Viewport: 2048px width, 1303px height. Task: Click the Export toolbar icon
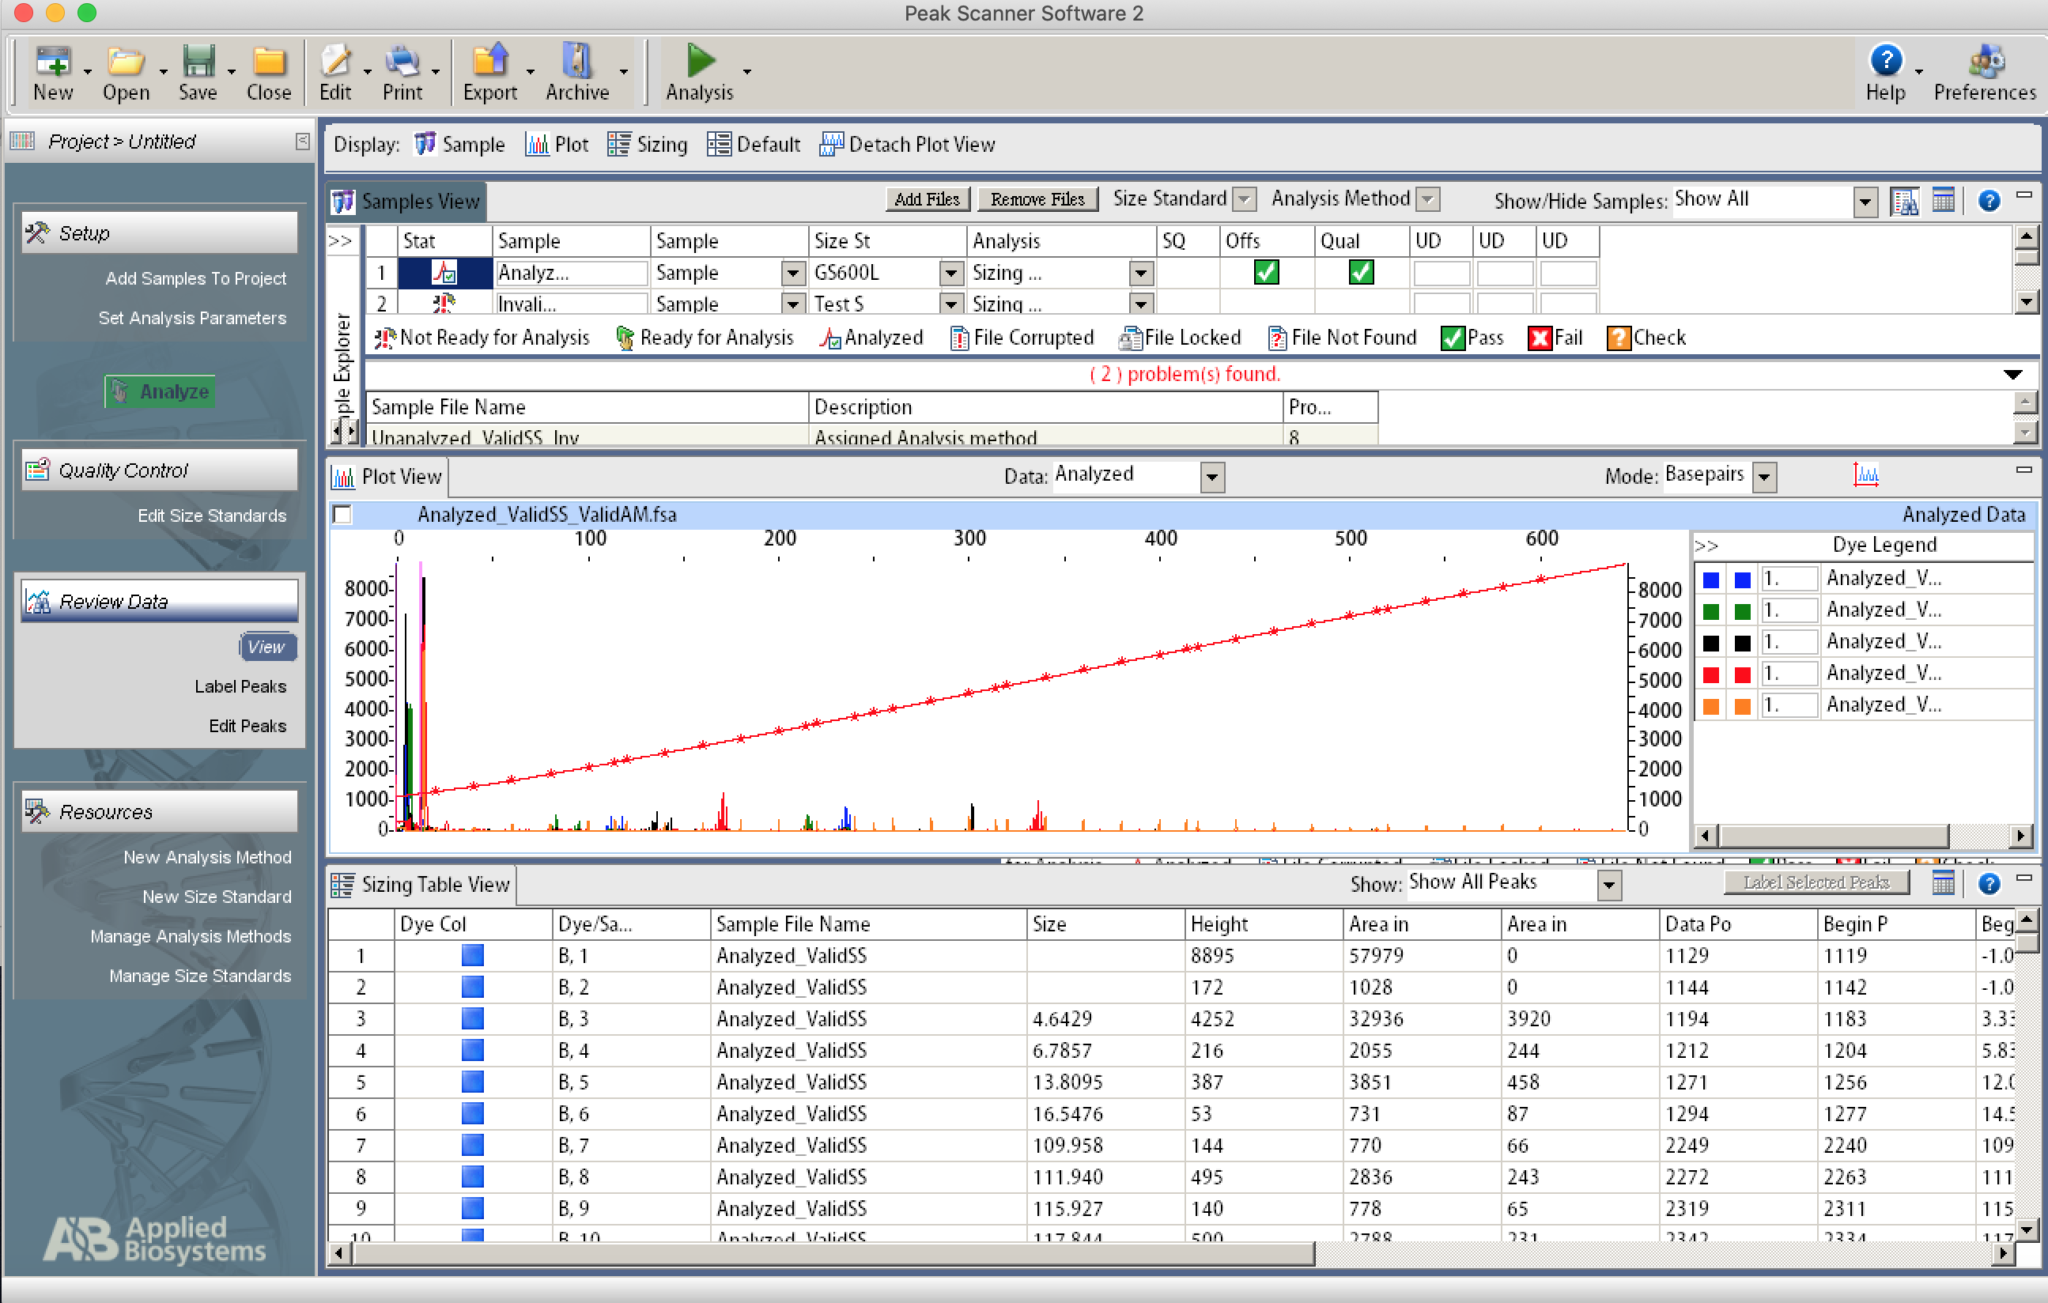(x=489, y=61)
